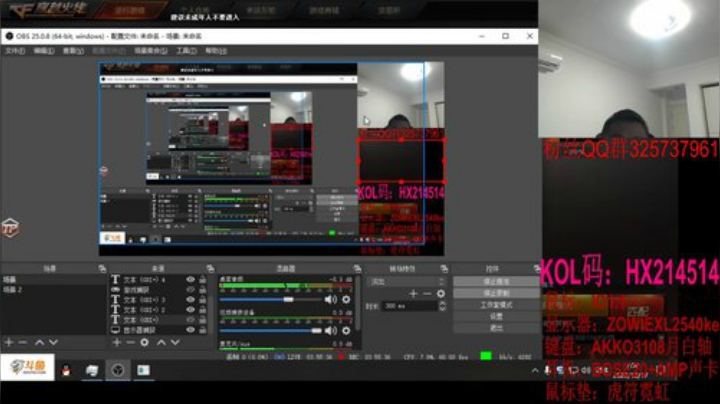Toggle lock on 文本 (GDI+) 3 source
This screenshot has height=404, width=720.
pos(202,299)
